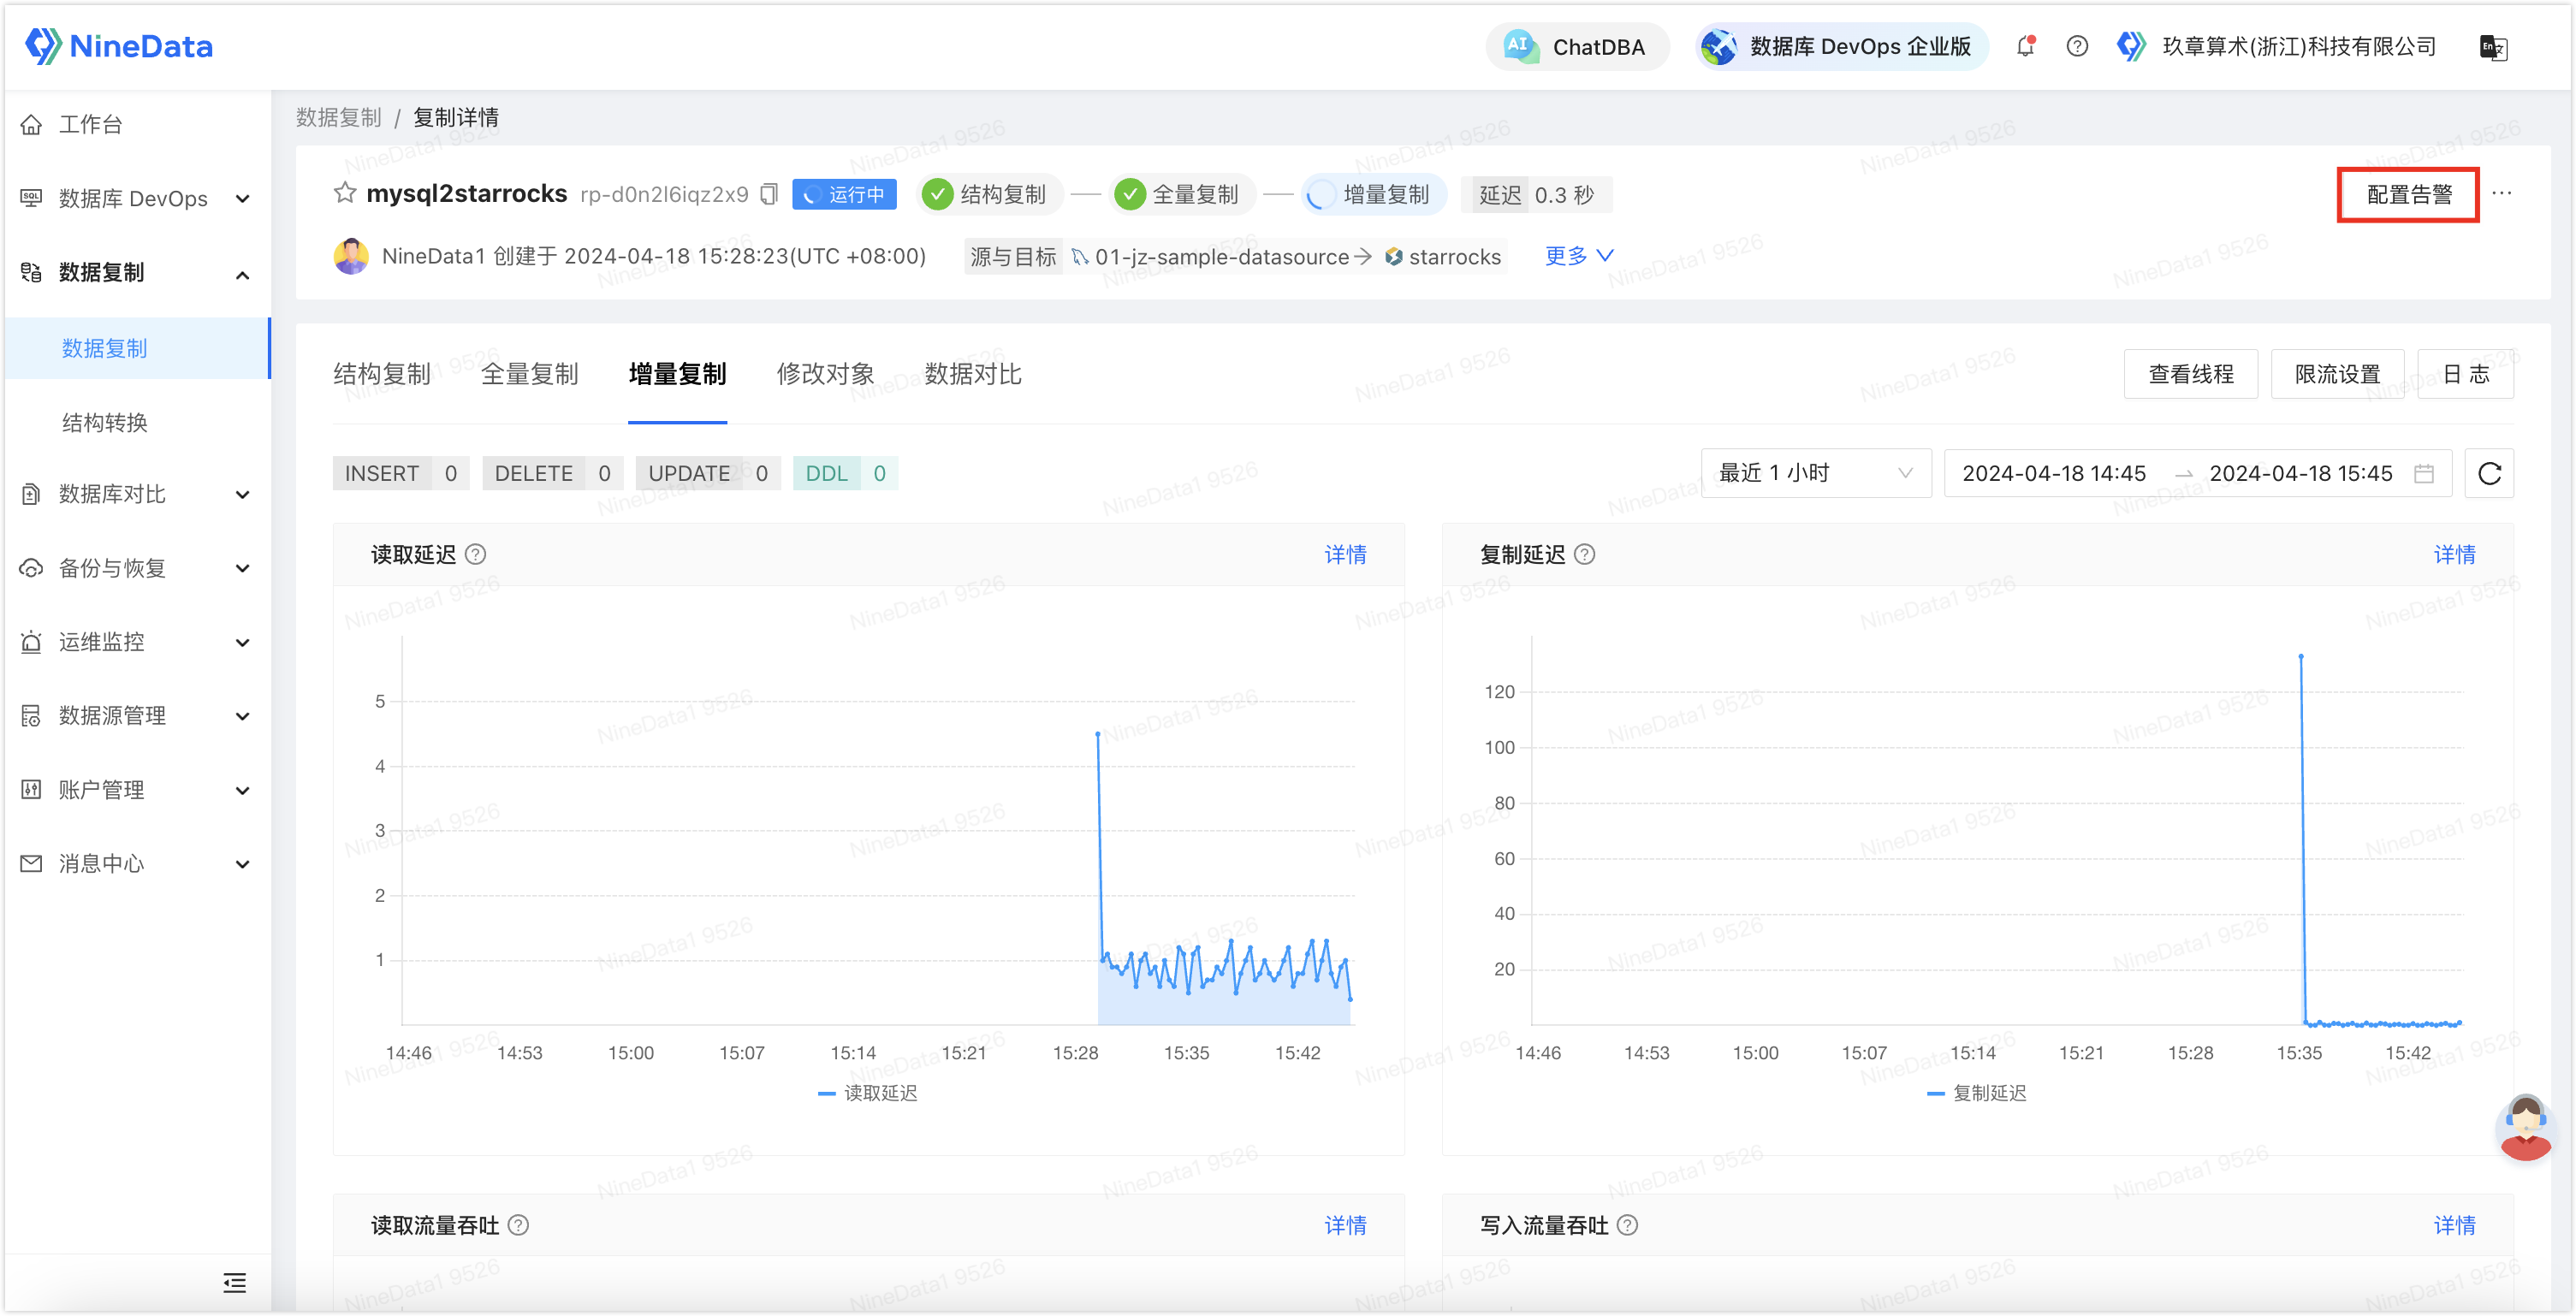Toggle the 读取延迟 legend series

pos(867,1093)
